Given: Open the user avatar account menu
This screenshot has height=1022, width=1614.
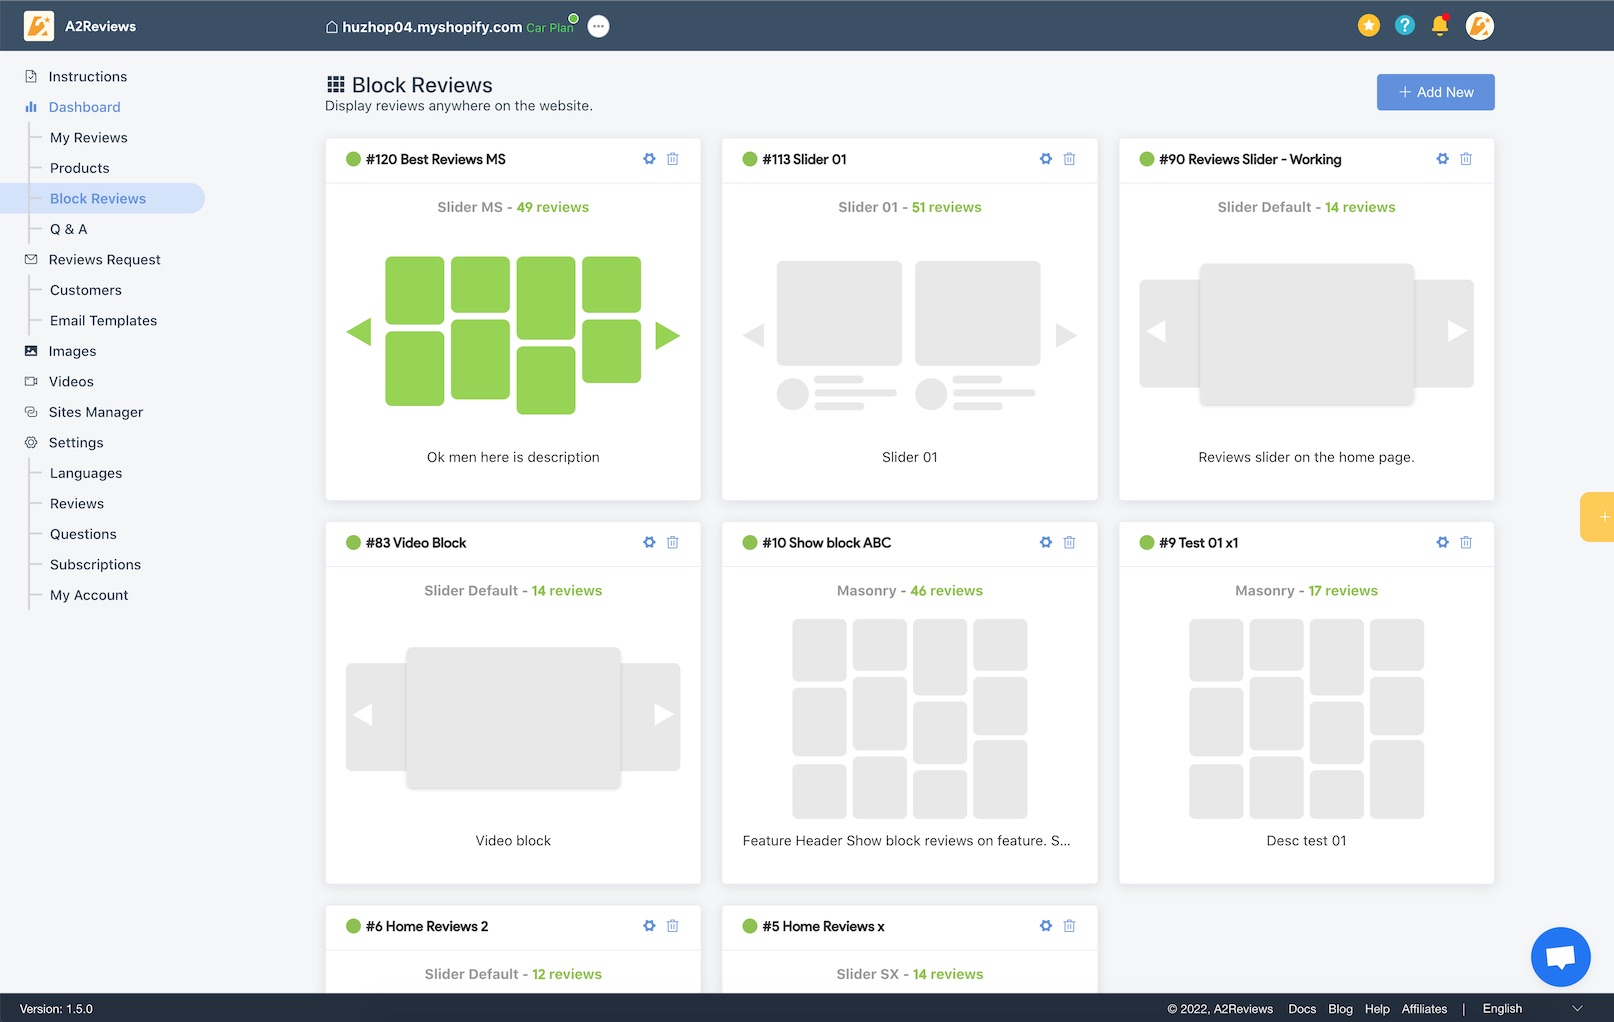Looking at the screenshot, I should (x=1480, y=26).
